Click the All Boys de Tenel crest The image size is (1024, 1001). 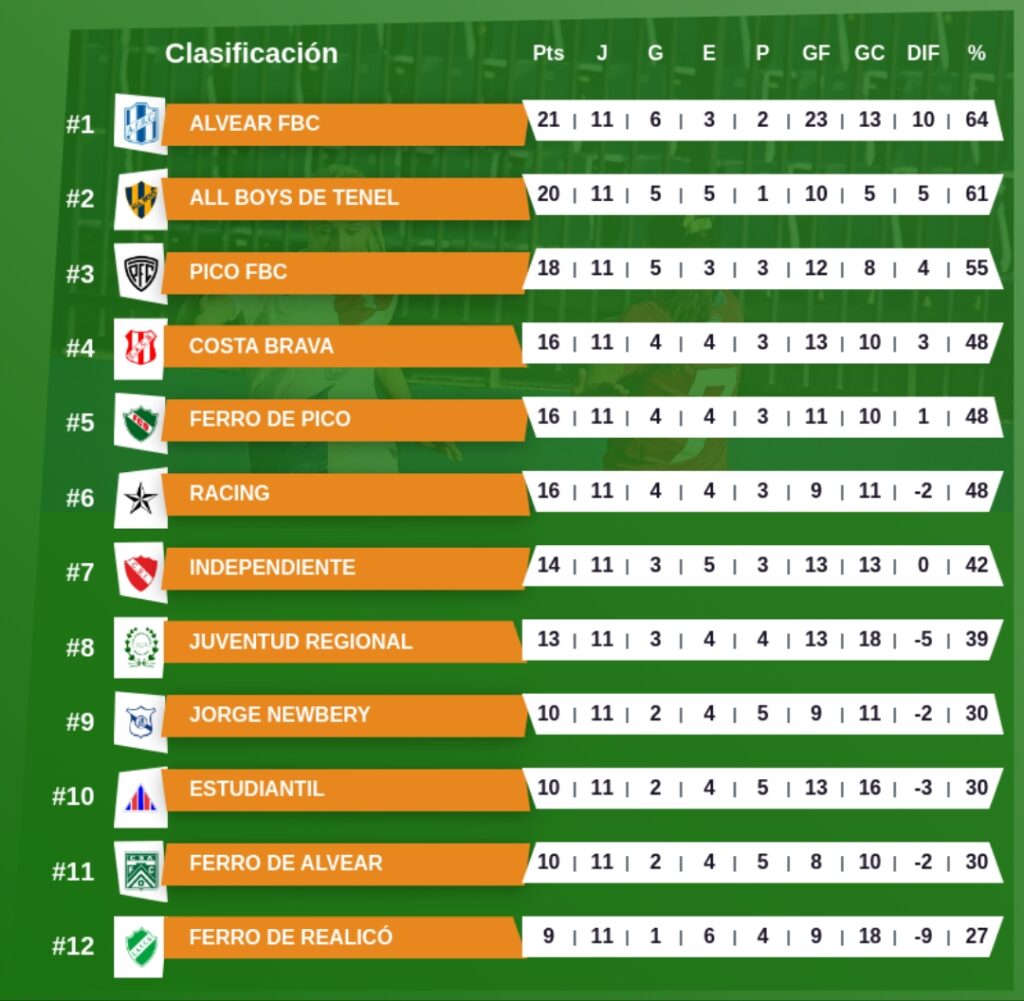pyautogui.click(x=140, y=198)
